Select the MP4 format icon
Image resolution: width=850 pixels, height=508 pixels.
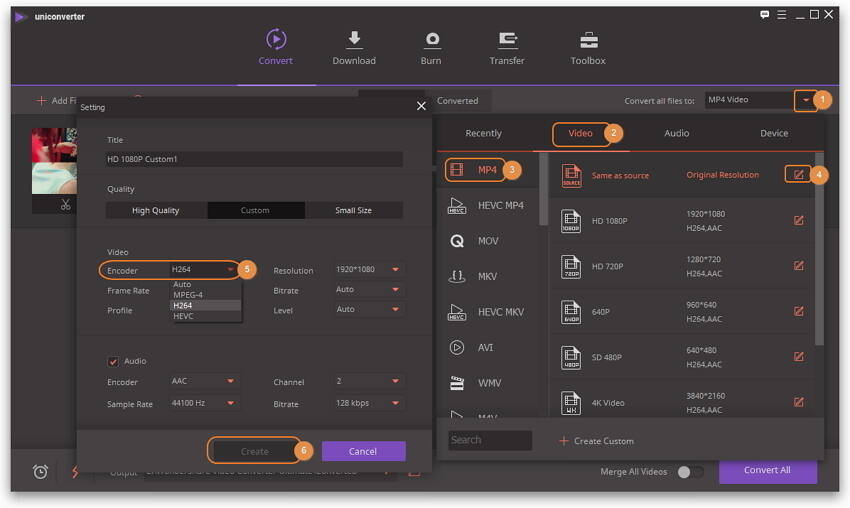pos(457,170)
